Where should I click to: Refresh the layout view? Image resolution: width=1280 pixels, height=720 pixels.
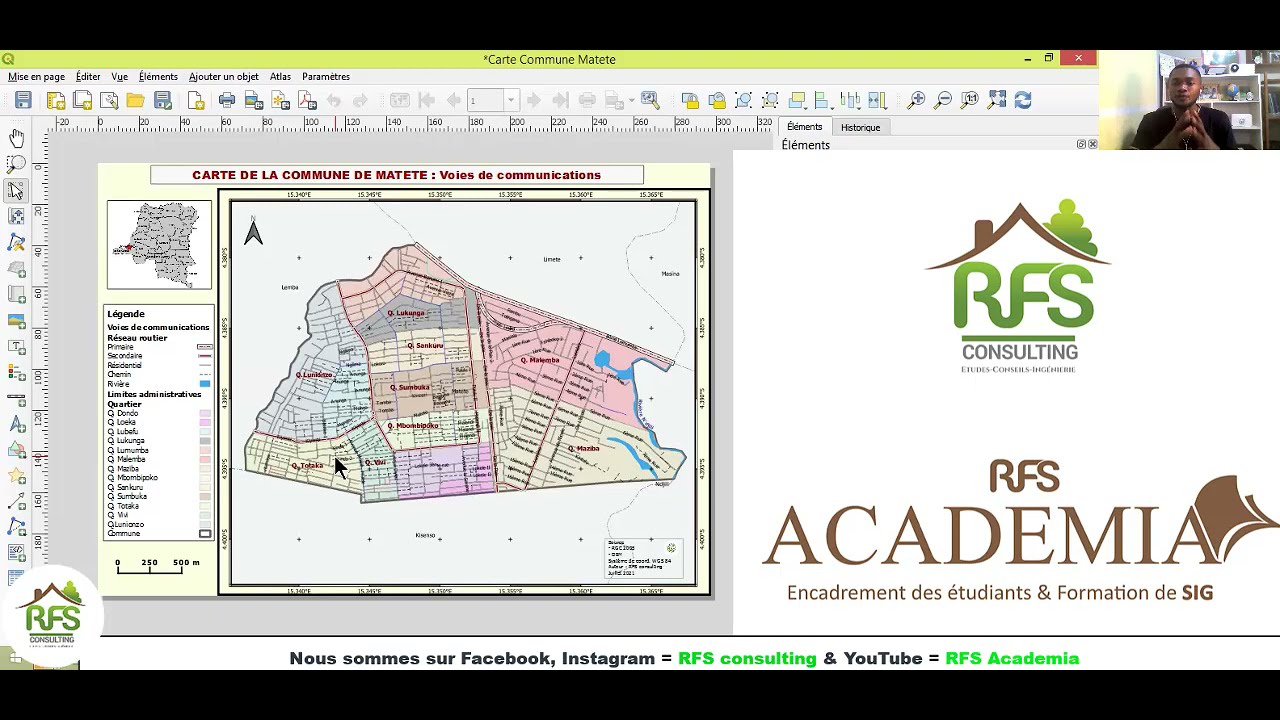(x=1023, y=100)
